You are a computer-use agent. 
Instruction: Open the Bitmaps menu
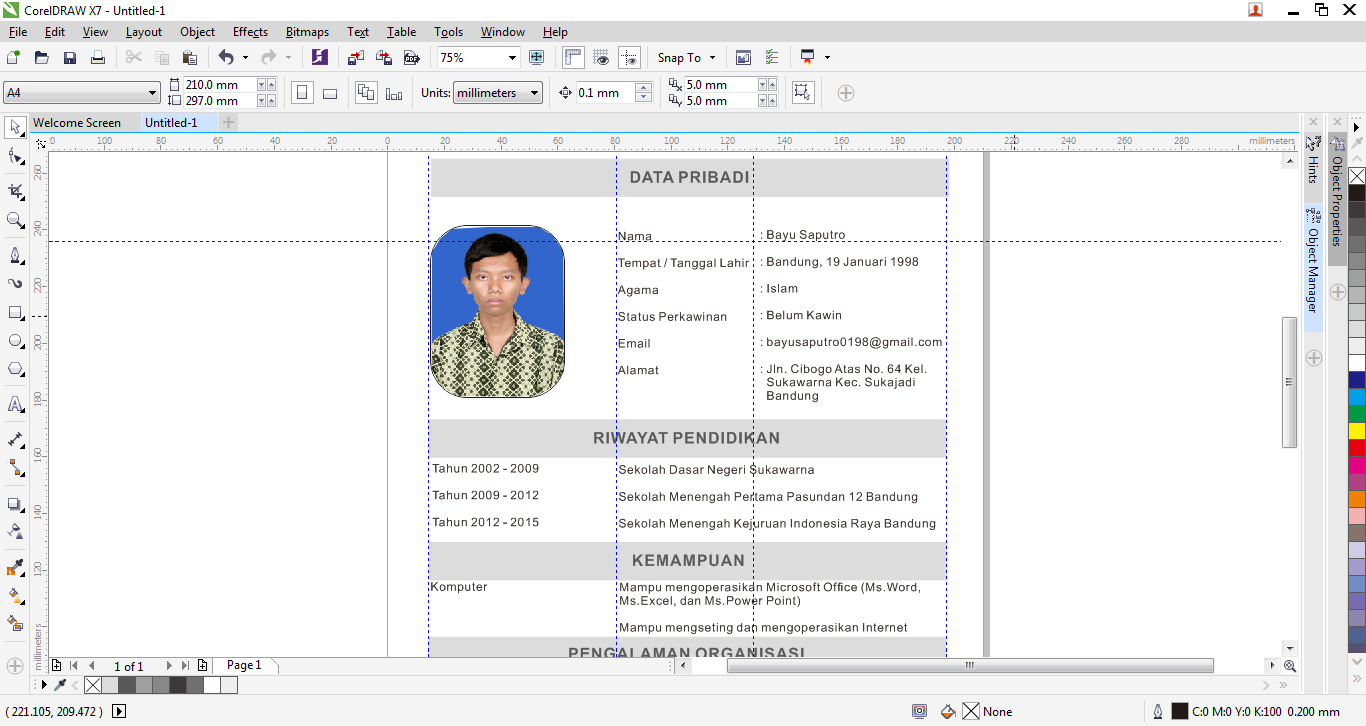307,31
